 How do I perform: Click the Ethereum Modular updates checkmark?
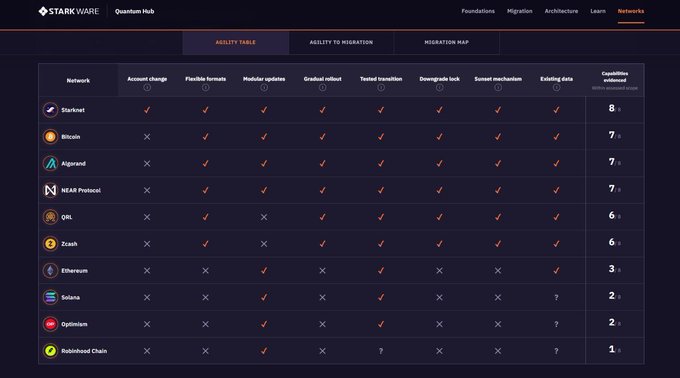[264, 271]
